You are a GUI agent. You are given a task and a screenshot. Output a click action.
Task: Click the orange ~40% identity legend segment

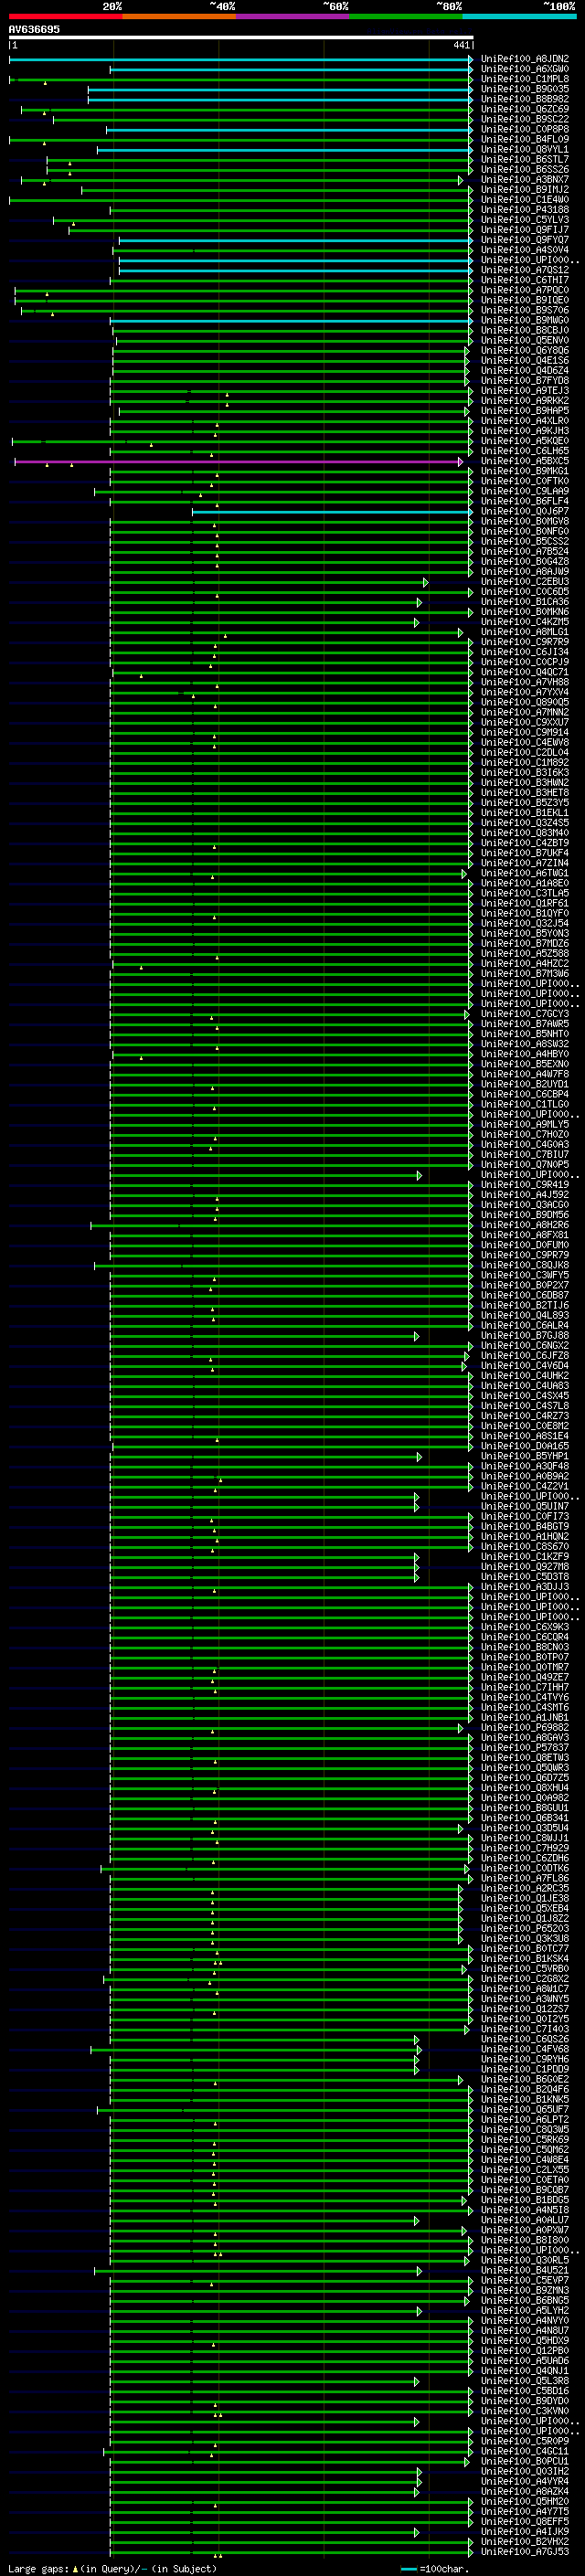click(179, 16)
